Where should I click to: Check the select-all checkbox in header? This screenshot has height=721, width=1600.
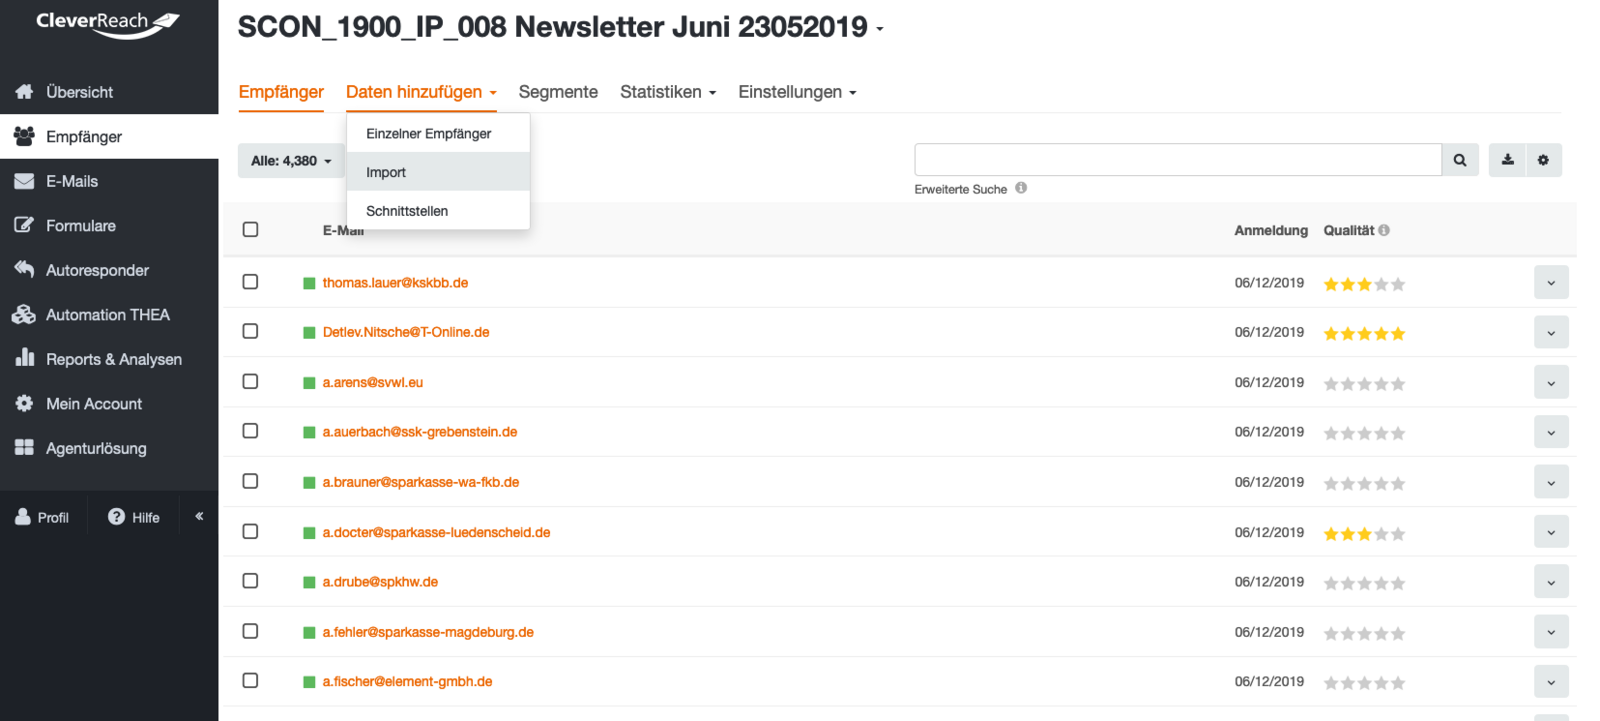250,230
